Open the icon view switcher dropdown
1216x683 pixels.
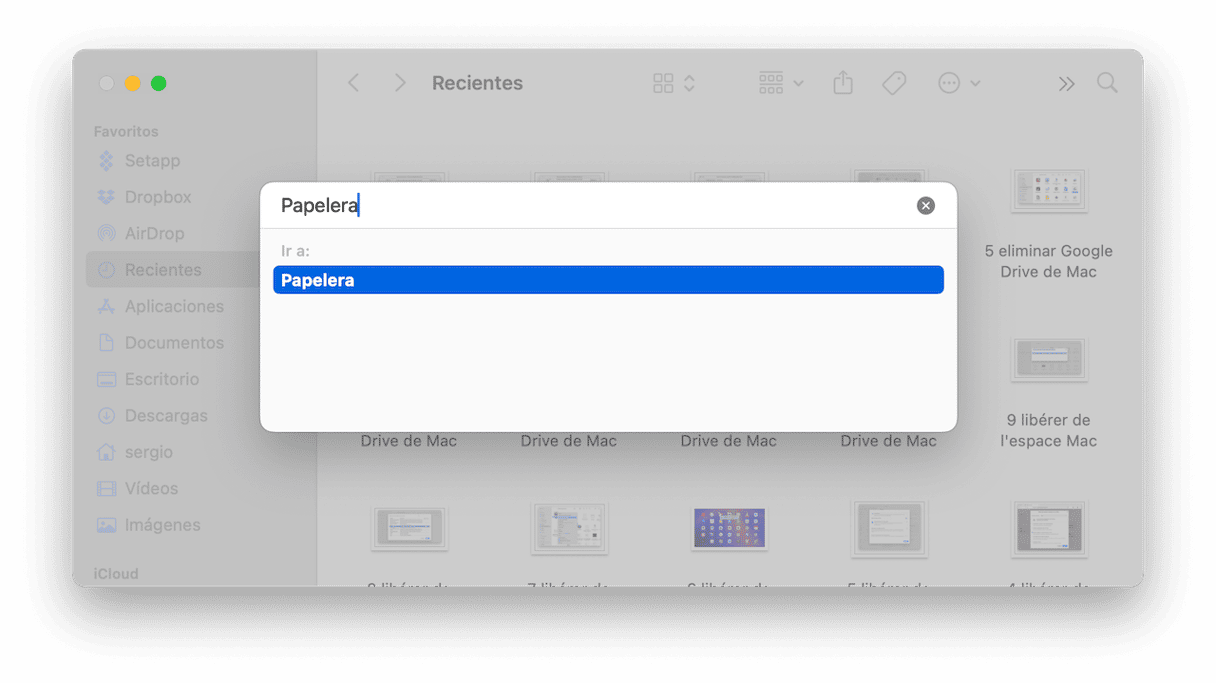[x=674, y=83]
